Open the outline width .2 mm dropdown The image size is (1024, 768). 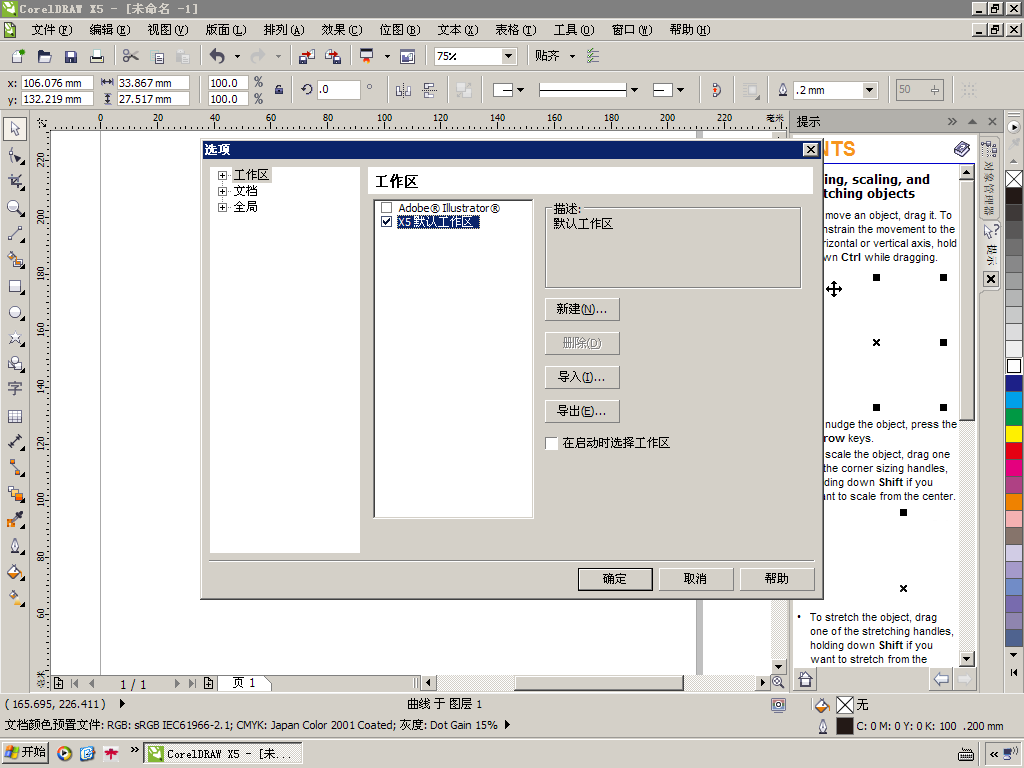[869, 90]
